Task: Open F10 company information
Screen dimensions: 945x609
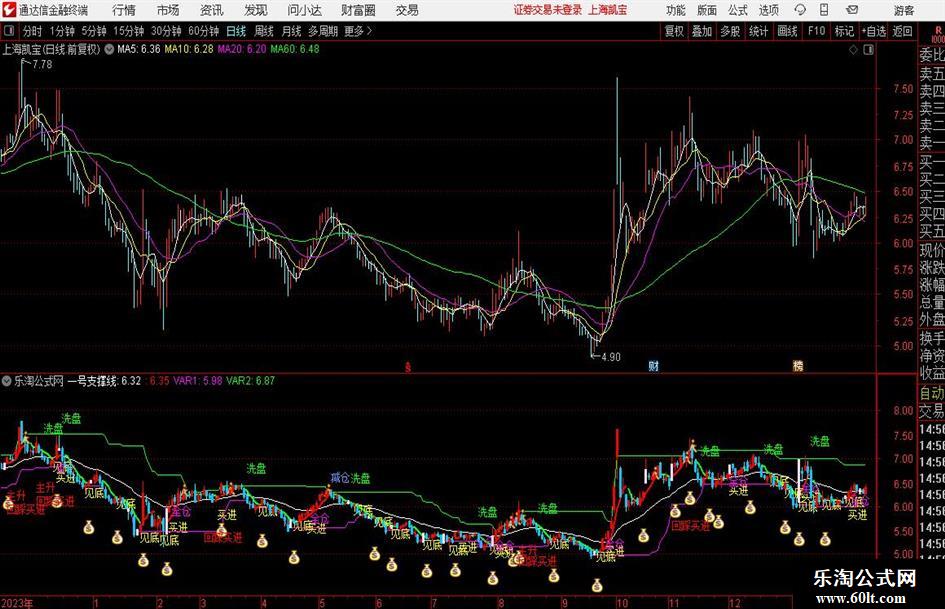Action: coord(817,31)
